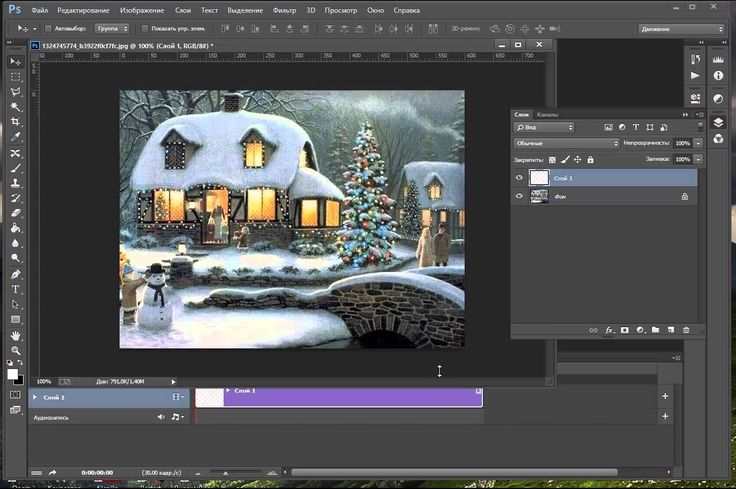Select the Hand tool
736x489 pixels.
[15, 336]
